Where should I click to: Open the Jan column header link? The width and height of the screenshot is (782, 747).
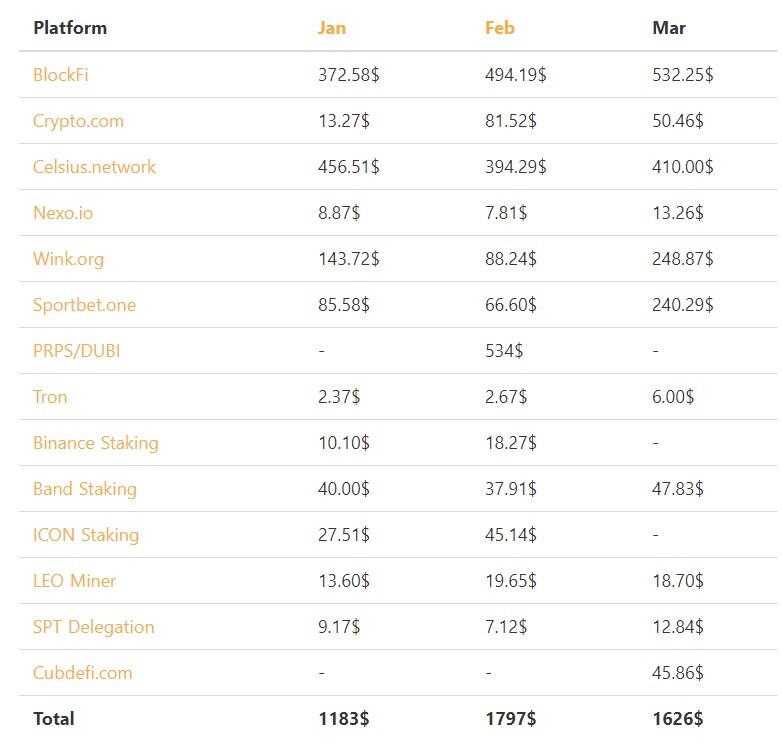[332, 28]
